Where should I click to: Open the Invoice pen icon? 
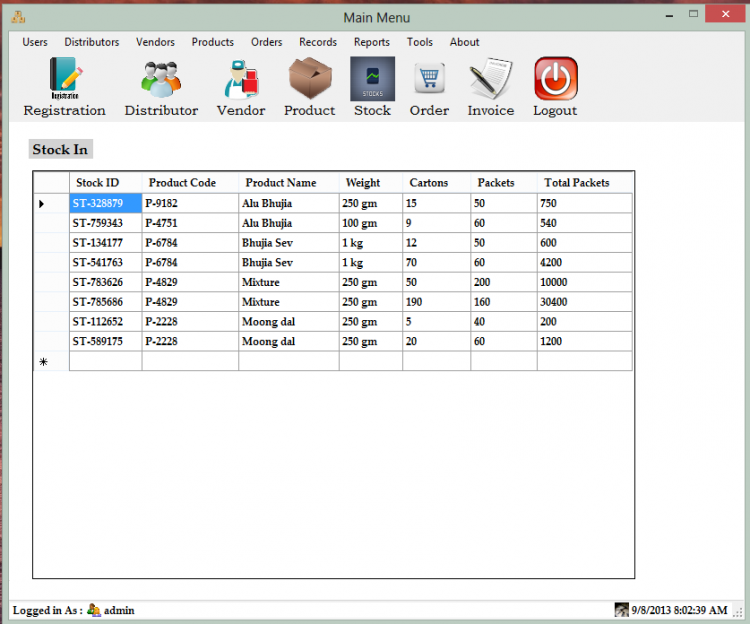pyautogui.click(x=490, y=79)
